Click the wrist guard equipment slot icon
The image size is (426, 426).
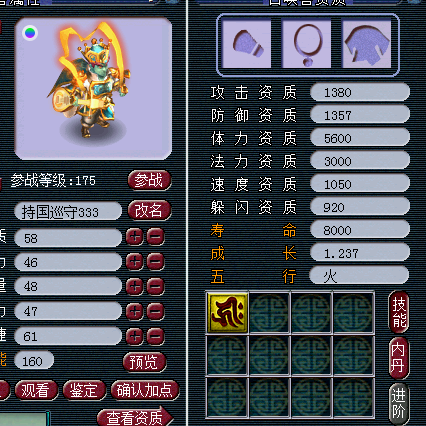(246, 44)
